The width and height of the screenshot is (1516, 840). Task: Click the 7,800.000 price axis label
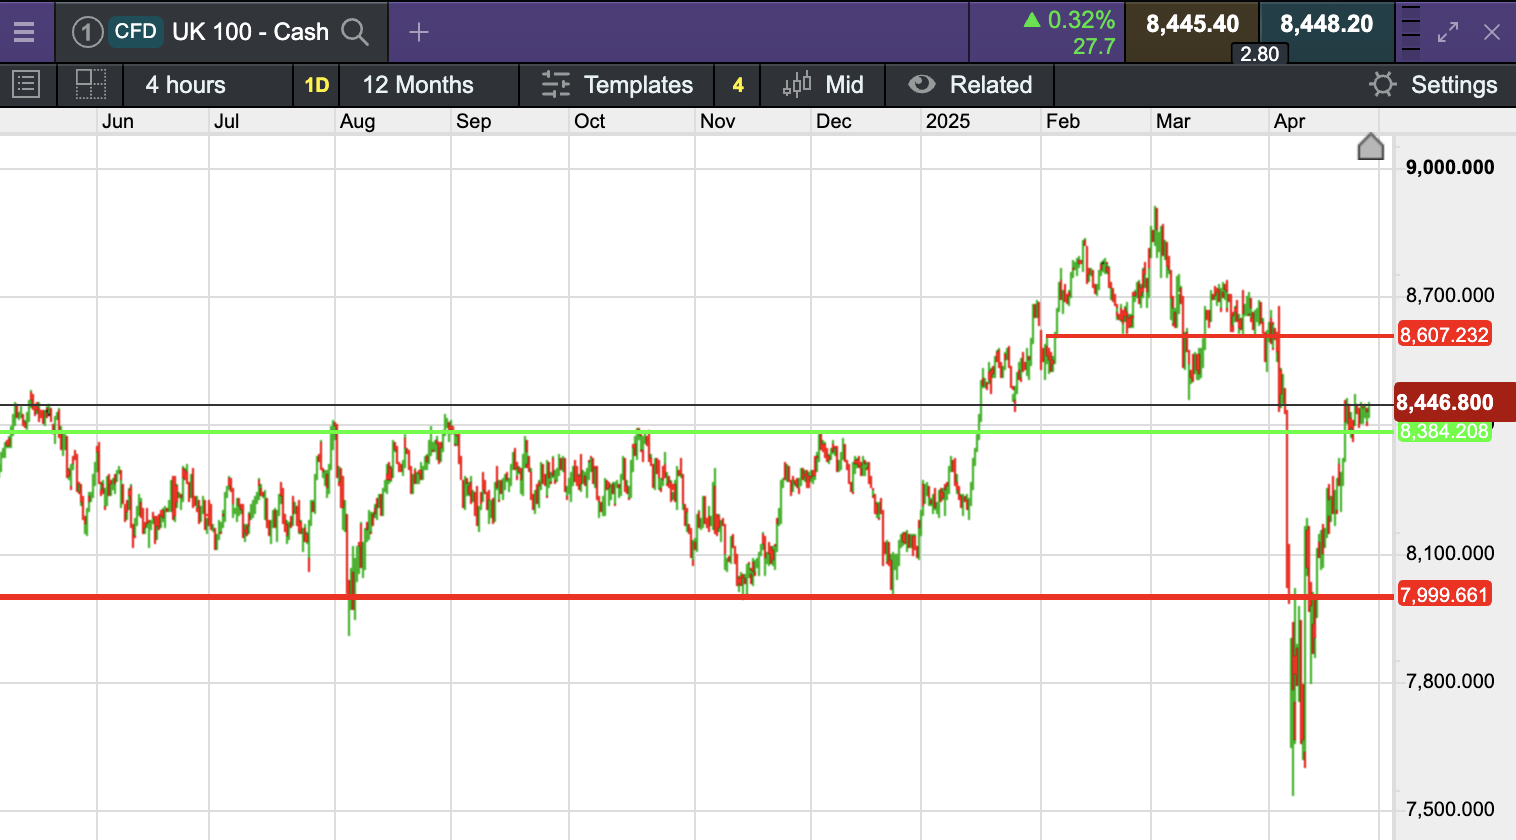point(1450,681)
